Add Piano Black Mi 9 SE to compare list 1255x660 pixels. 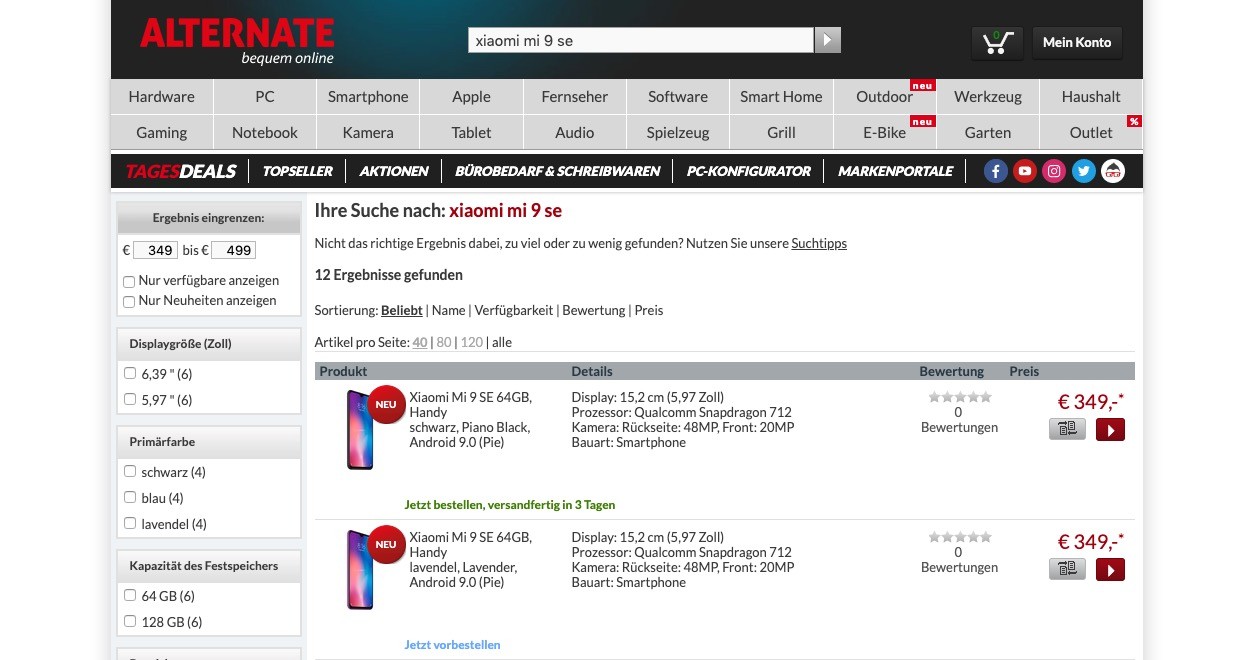tap(1067, 429)
